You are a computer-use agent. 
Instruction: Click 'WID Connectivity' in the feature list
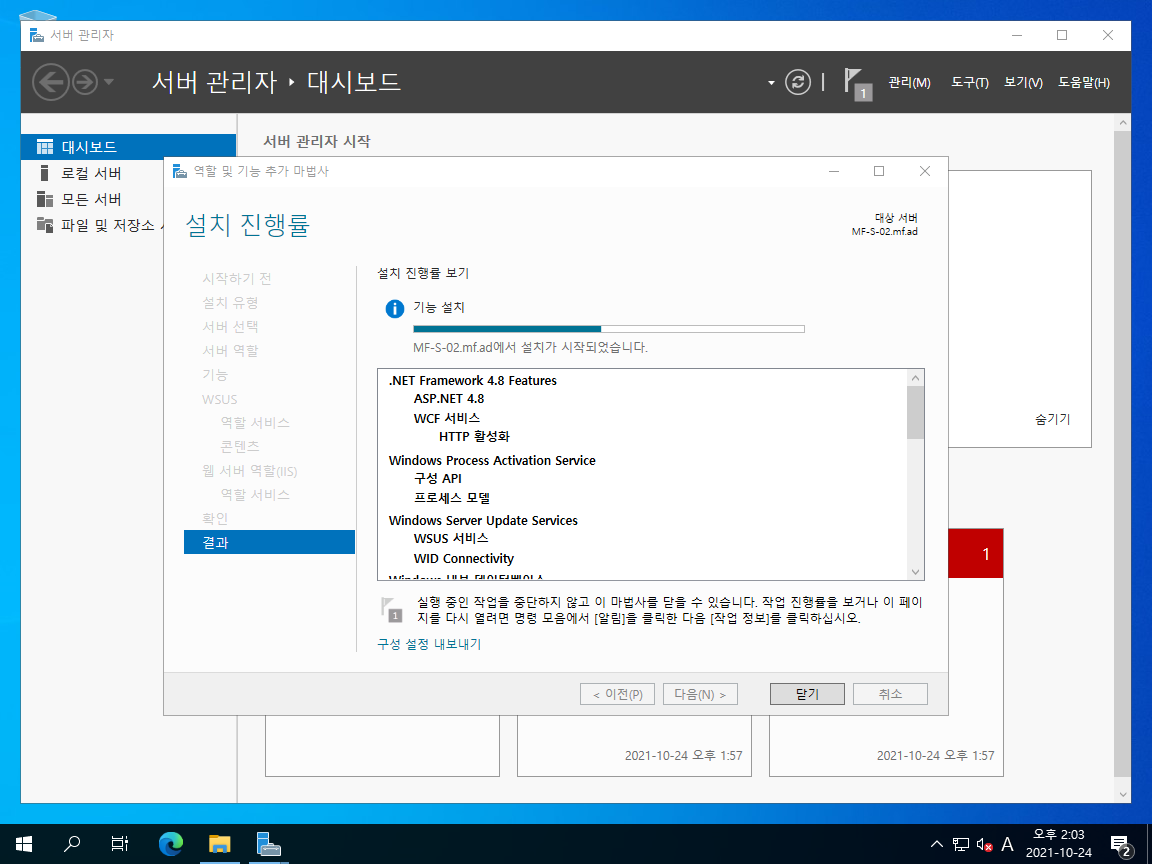click(464, 558)
